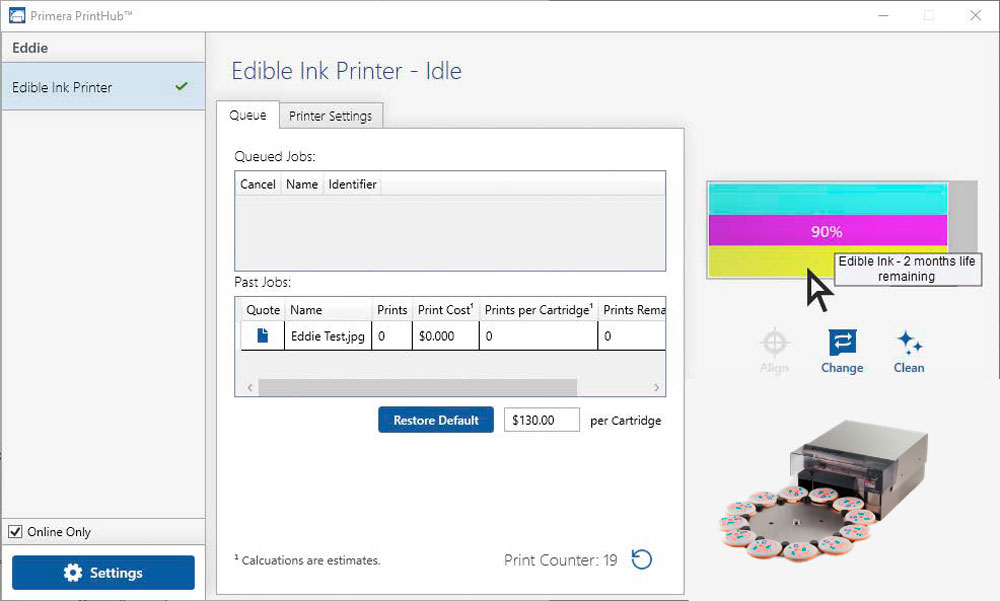The height and width of the screenshot is (601, 1000).
Task: Click the cyan ink level bar
Action: pyautogui.click(x=827, y=199)
